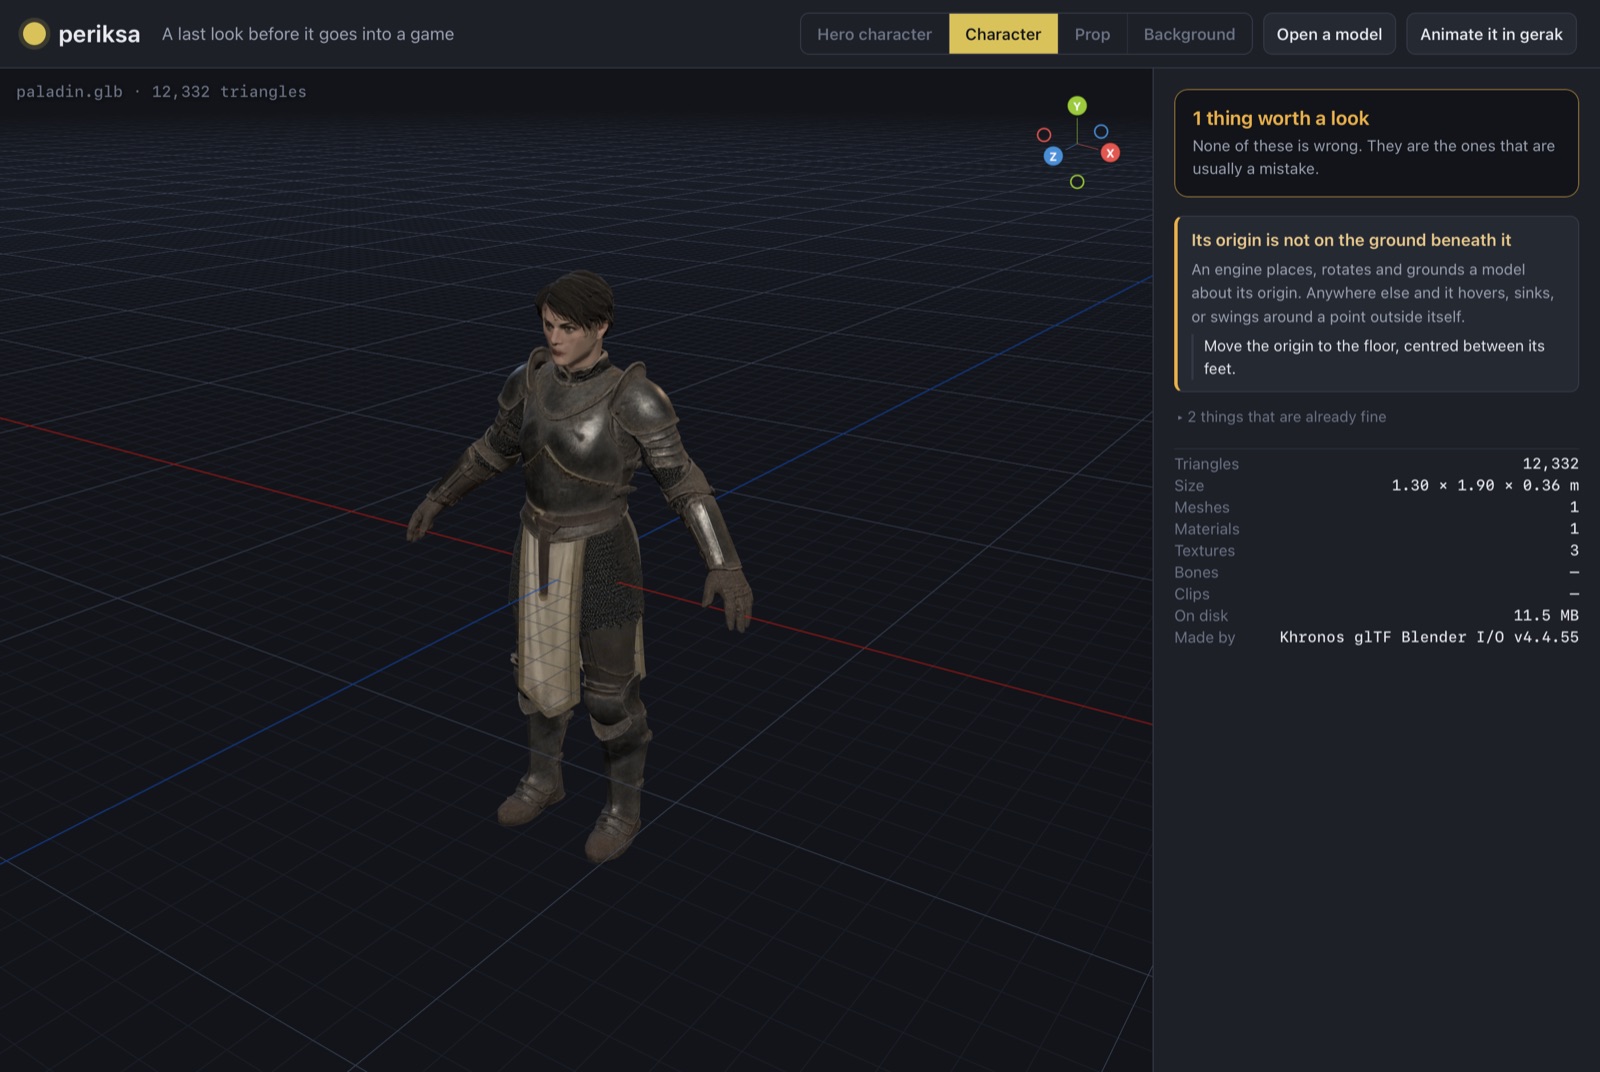The image size is (1600, 1072).
Task: Open a model button
Action: (x=1329, y=34)
